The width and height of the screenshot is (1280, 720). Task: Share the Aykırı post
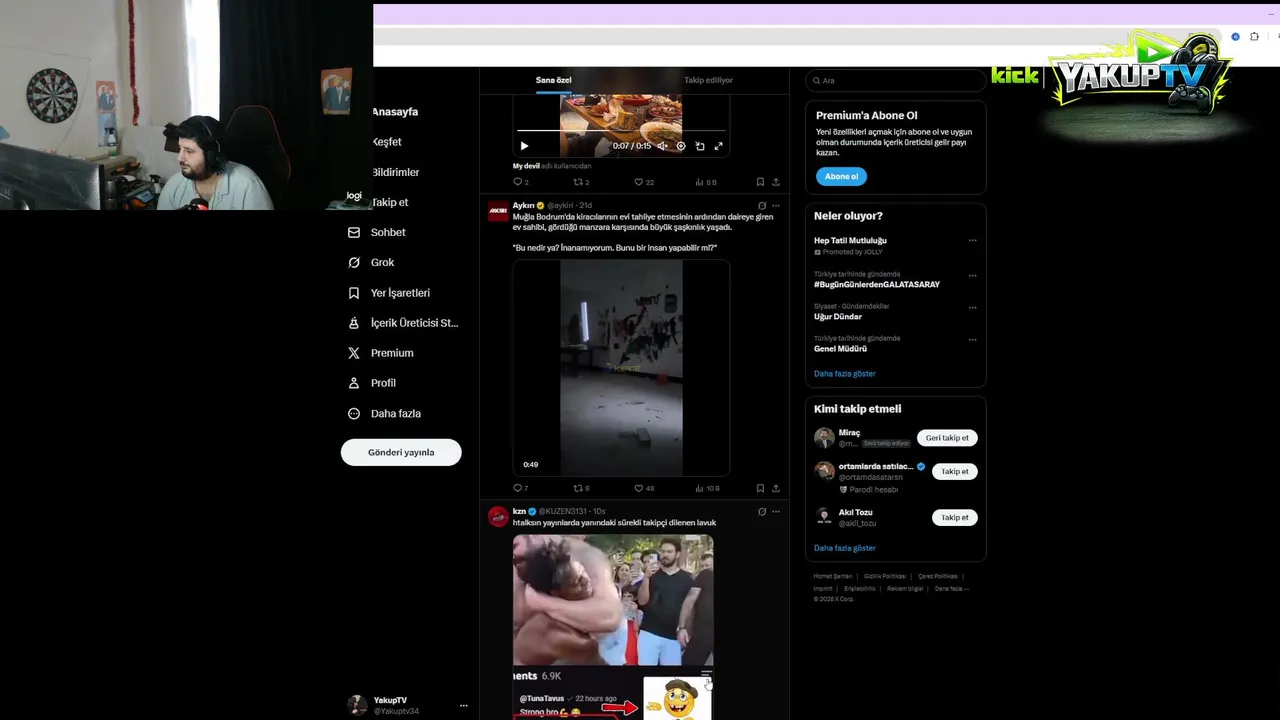776,488
